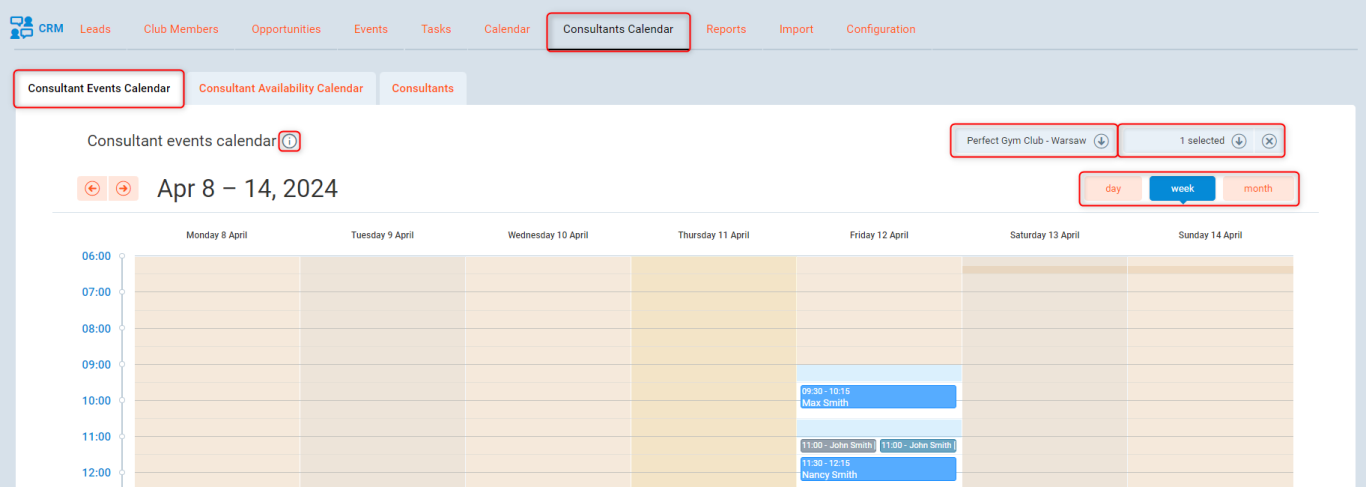Click the Monday 8 April column header
The height and width of the screenshot is (487, 1366).
pyautogui.click(x=217, y=235)
